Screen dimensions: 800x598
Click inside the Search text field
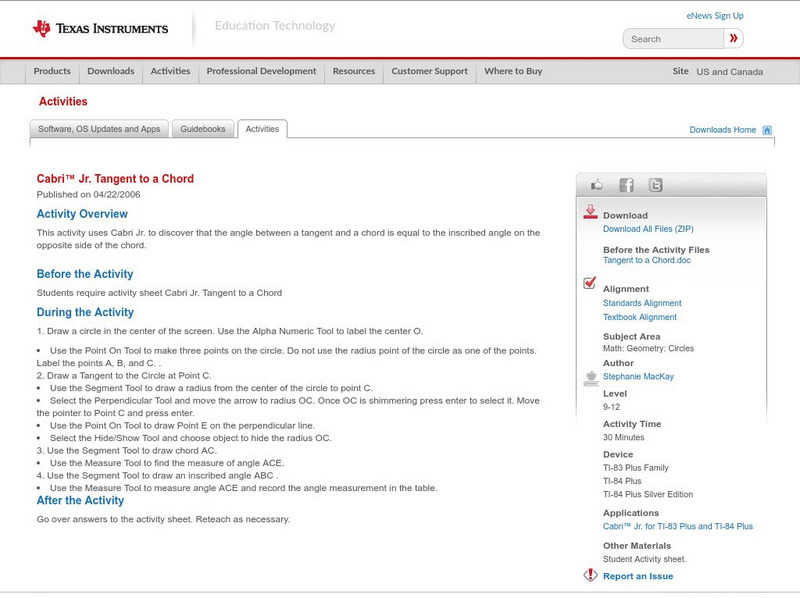coord(672,39)
